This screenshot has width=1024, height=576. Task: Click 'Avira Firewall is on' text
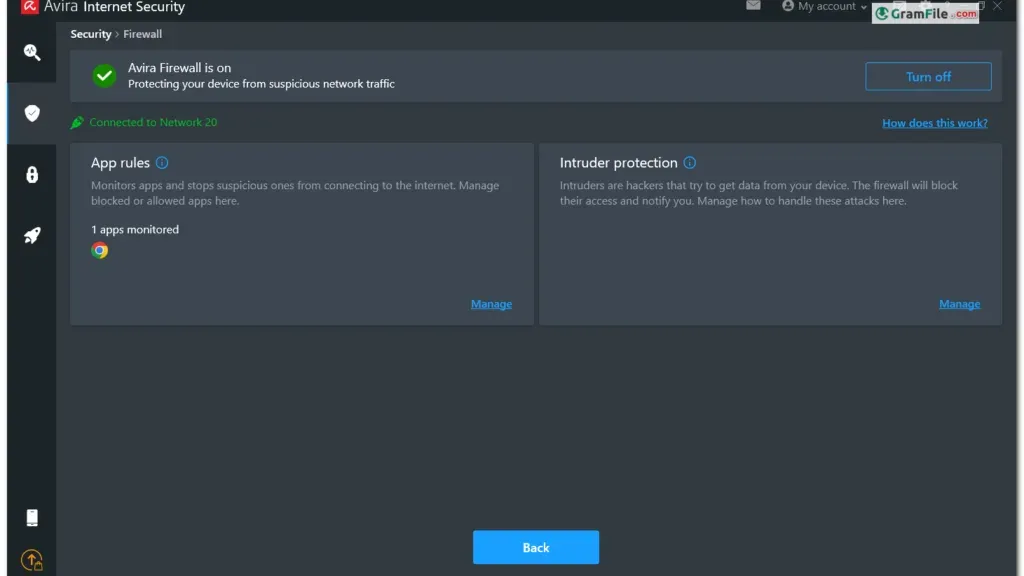180,68
